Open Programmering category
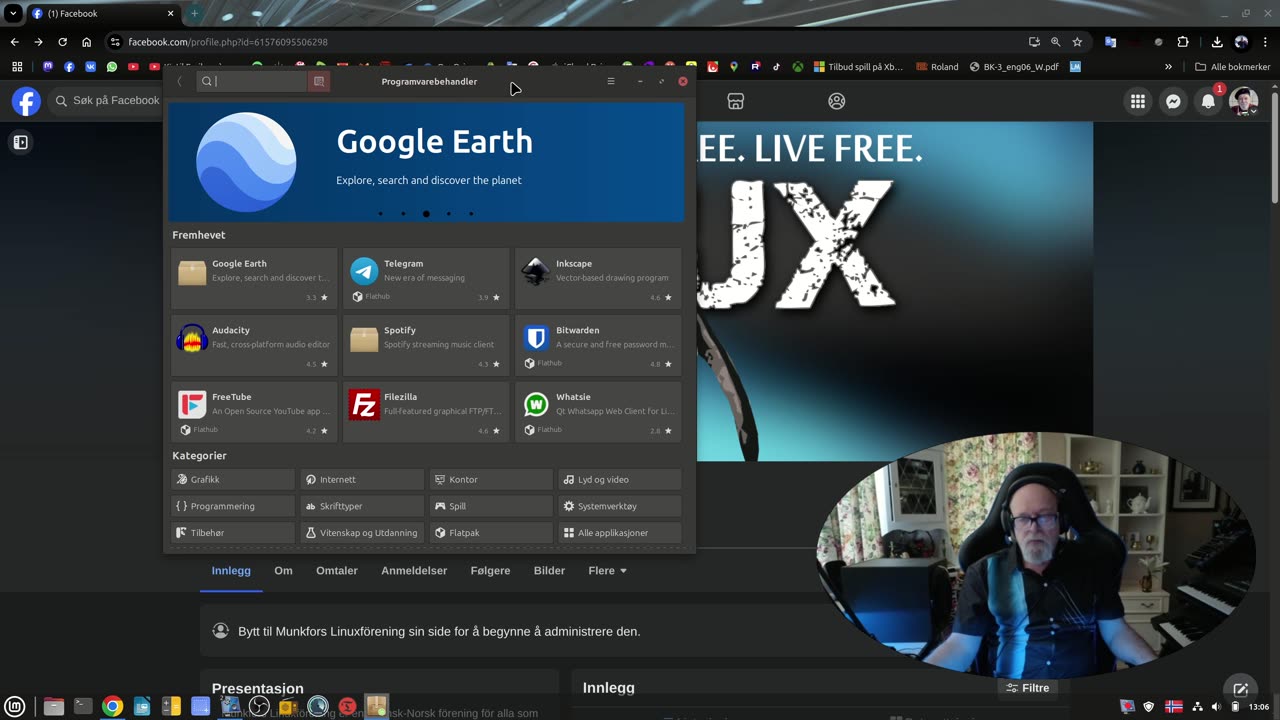Image resolution: width=1280 pixels, height=720 pixels. click(x=233, y=506)
